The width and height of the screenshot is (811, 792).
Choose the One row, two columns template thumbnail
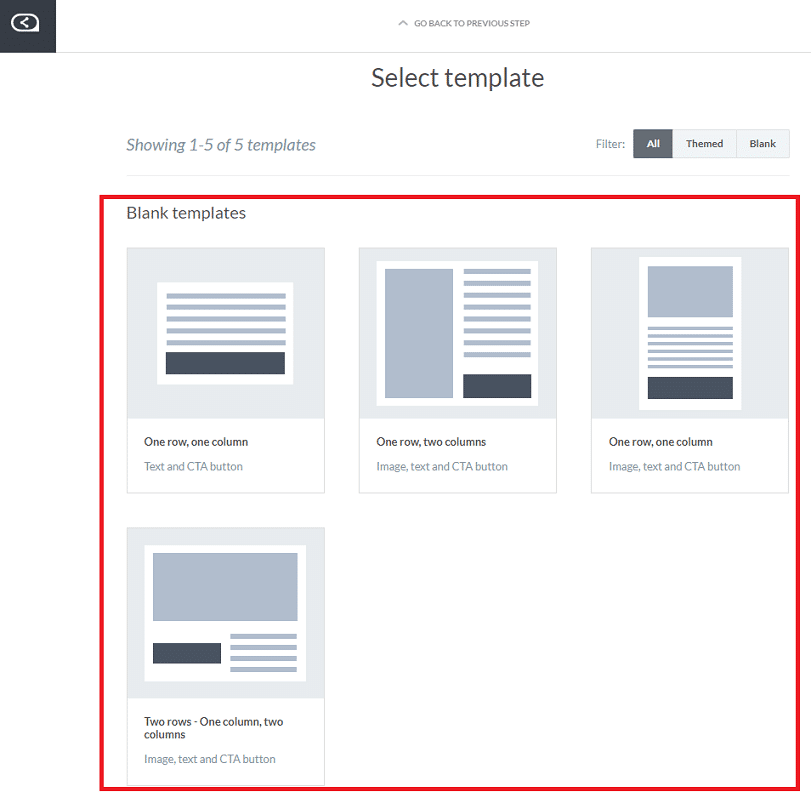coord(458,333)
